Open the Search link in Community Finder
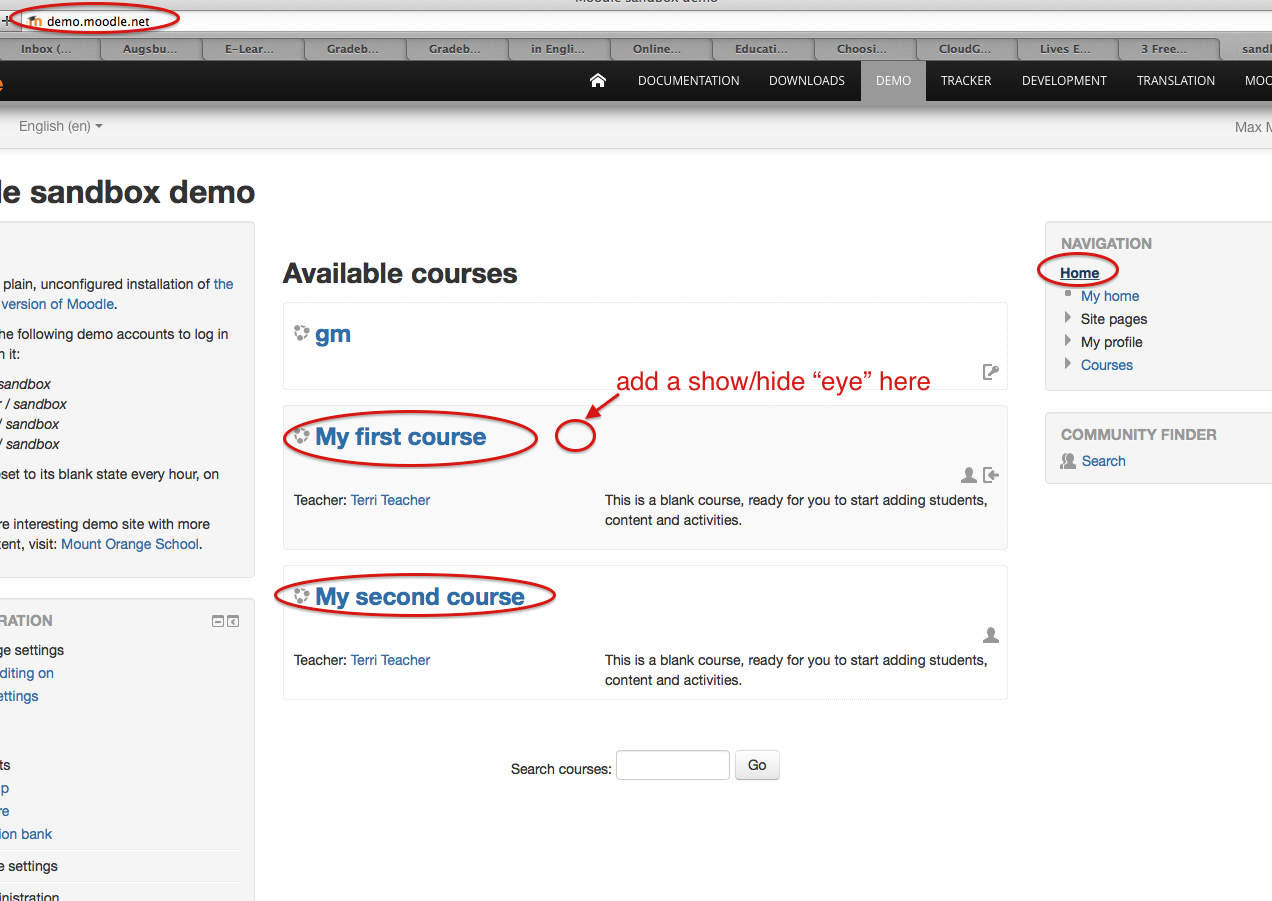Image resolution: width=1272 pixels, height=901 pixels. 1104,461
